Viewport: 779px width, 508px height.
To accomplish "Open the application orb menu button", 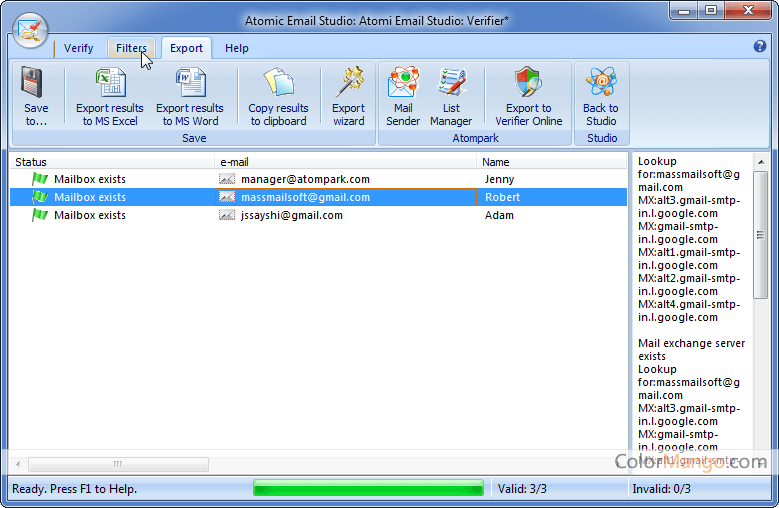I will [x=31, y=30].
